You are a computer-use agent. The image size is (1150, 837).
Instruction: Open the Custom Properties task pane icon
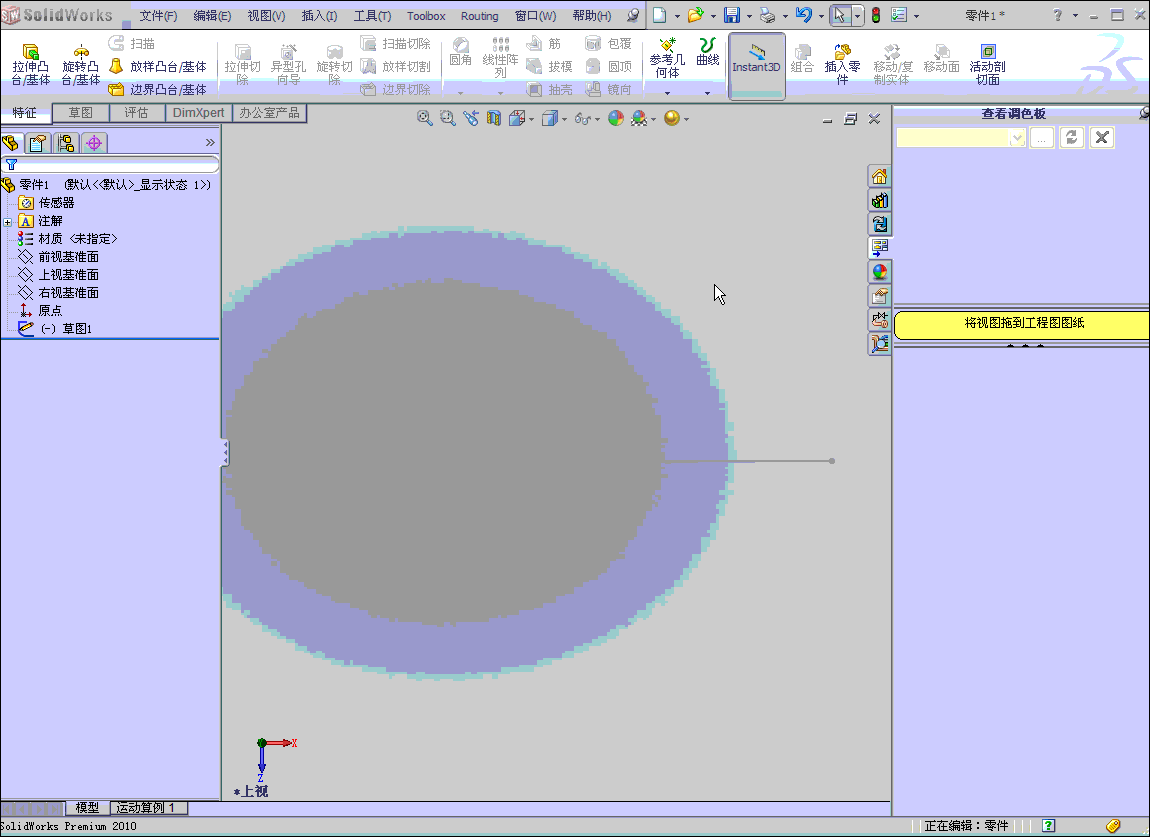point(879,296)
